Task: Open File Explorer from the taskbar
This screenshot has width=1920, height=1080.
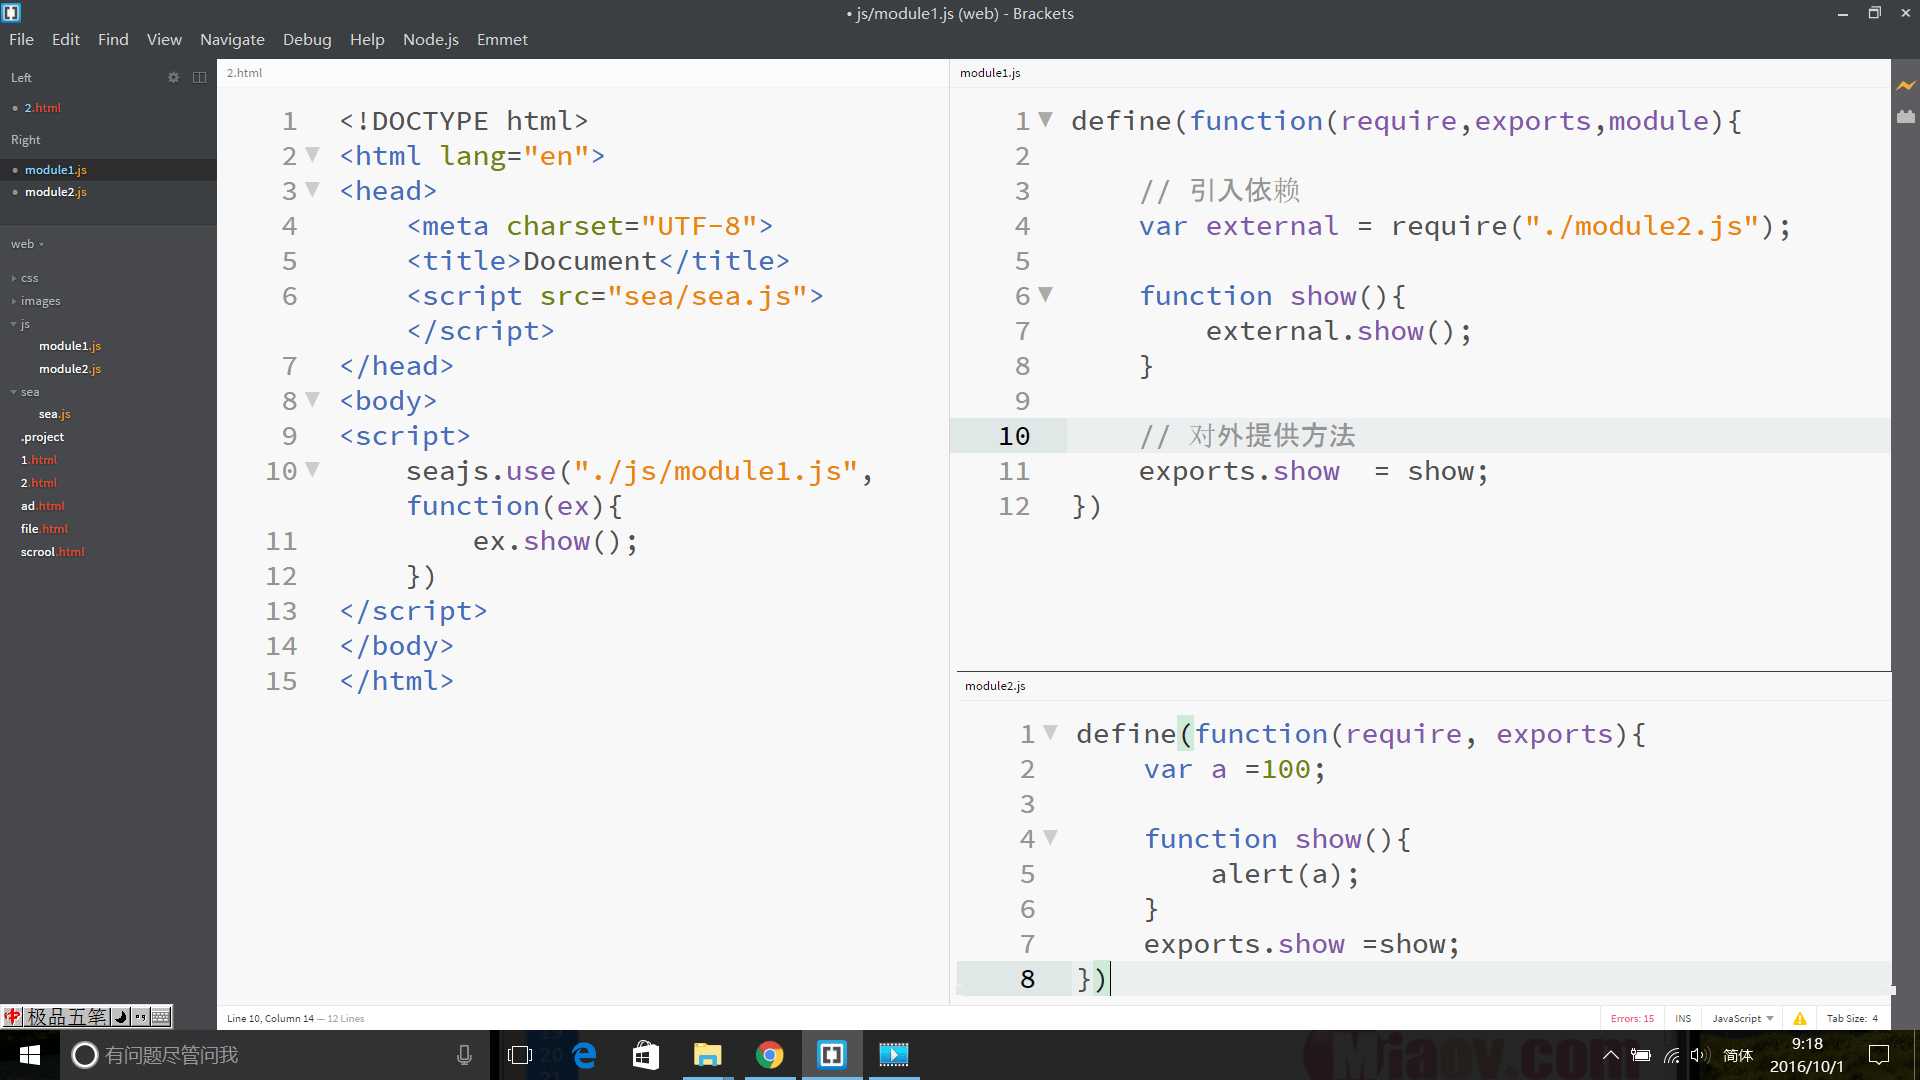Action: (x=708, y=1055)
